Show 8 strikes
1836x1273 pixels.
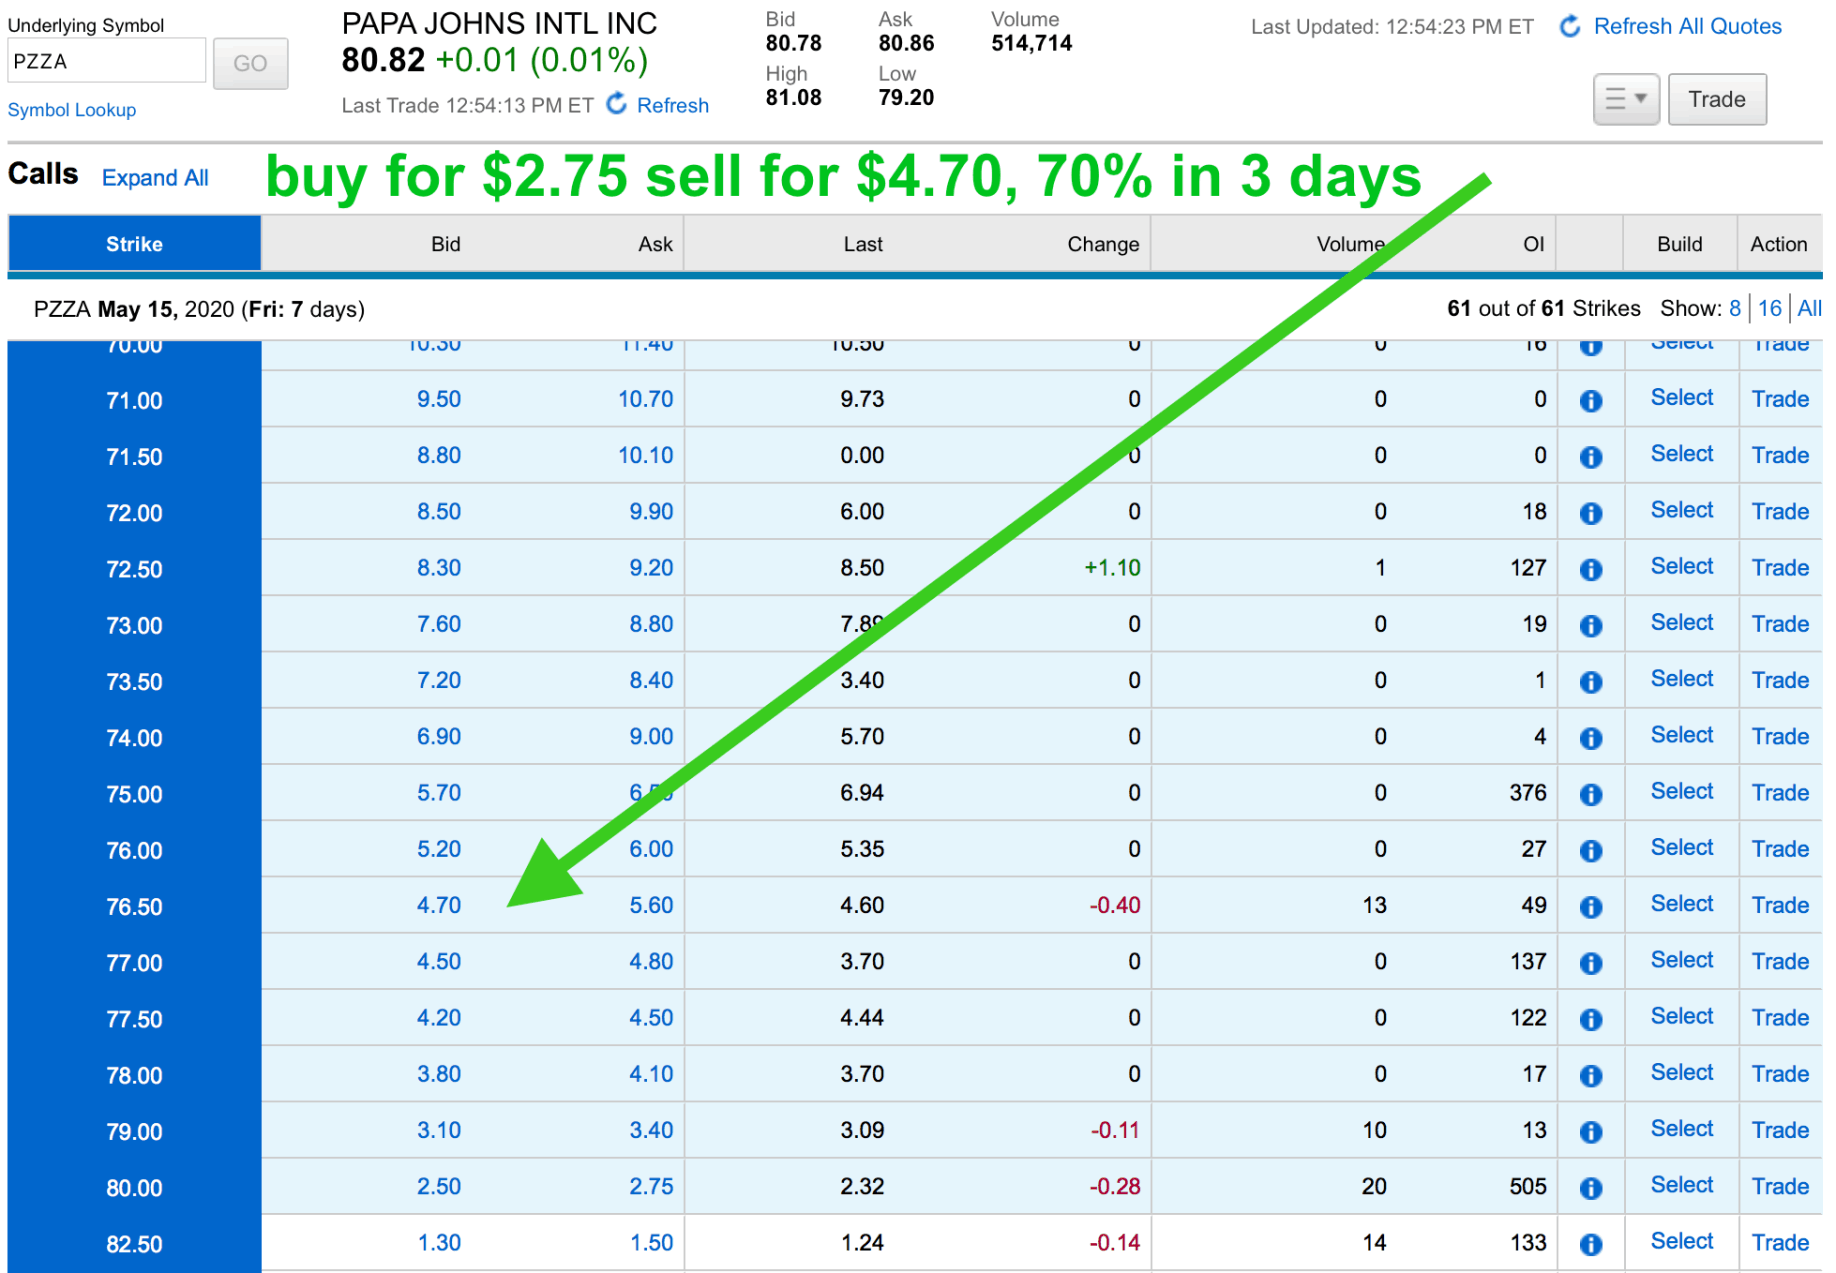(x=1735, y=308)
